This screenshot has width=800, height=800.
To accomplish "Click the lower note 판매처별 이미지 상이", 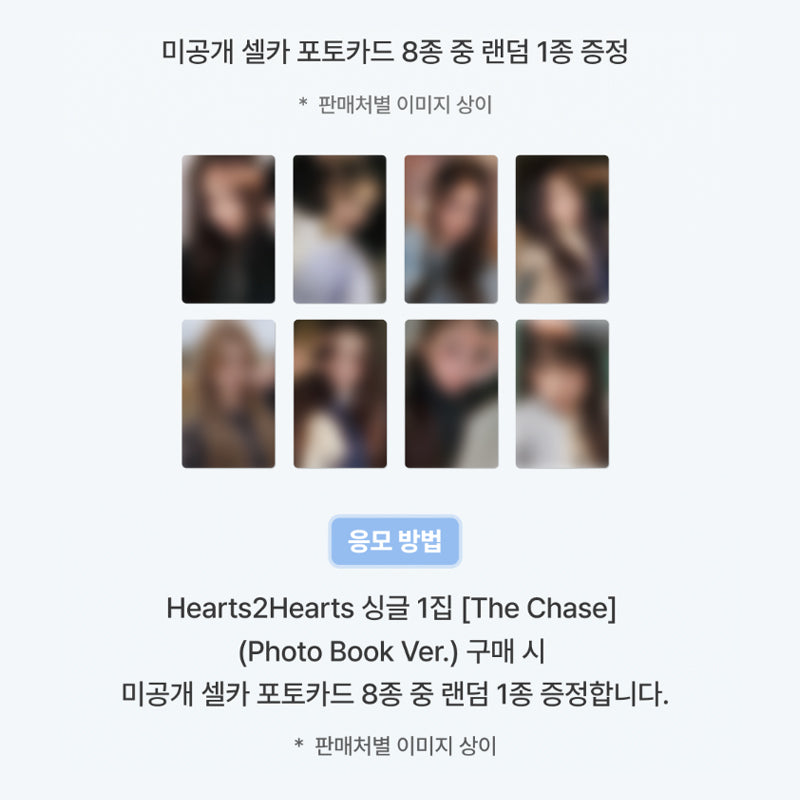I will click(x=405, y=746).
